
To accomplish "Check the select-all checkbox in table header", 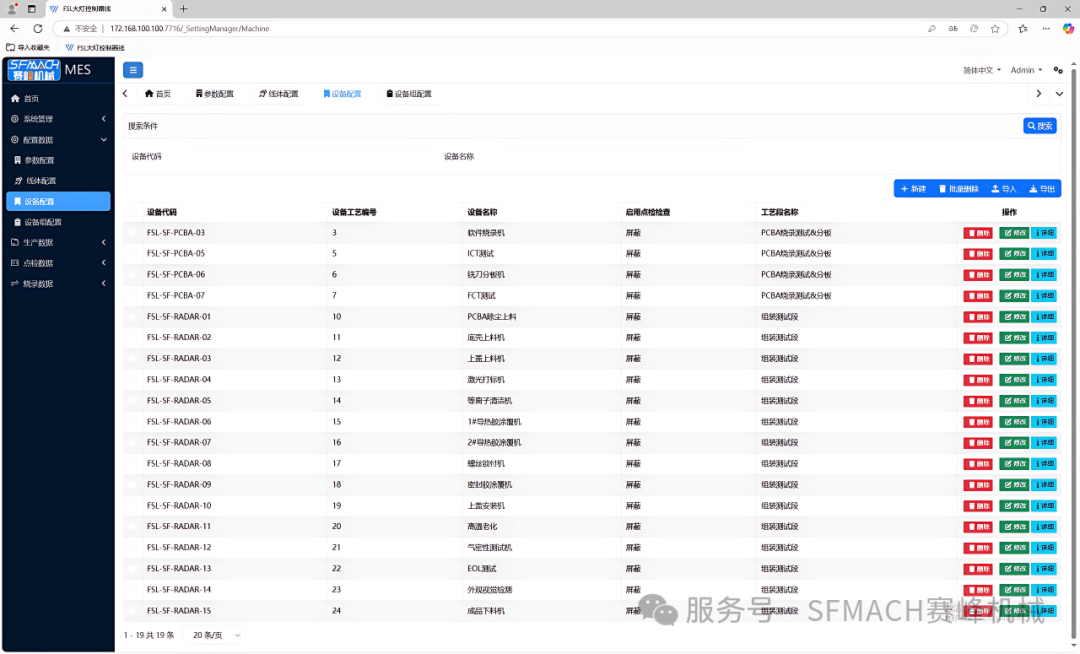I will [133, 212].
